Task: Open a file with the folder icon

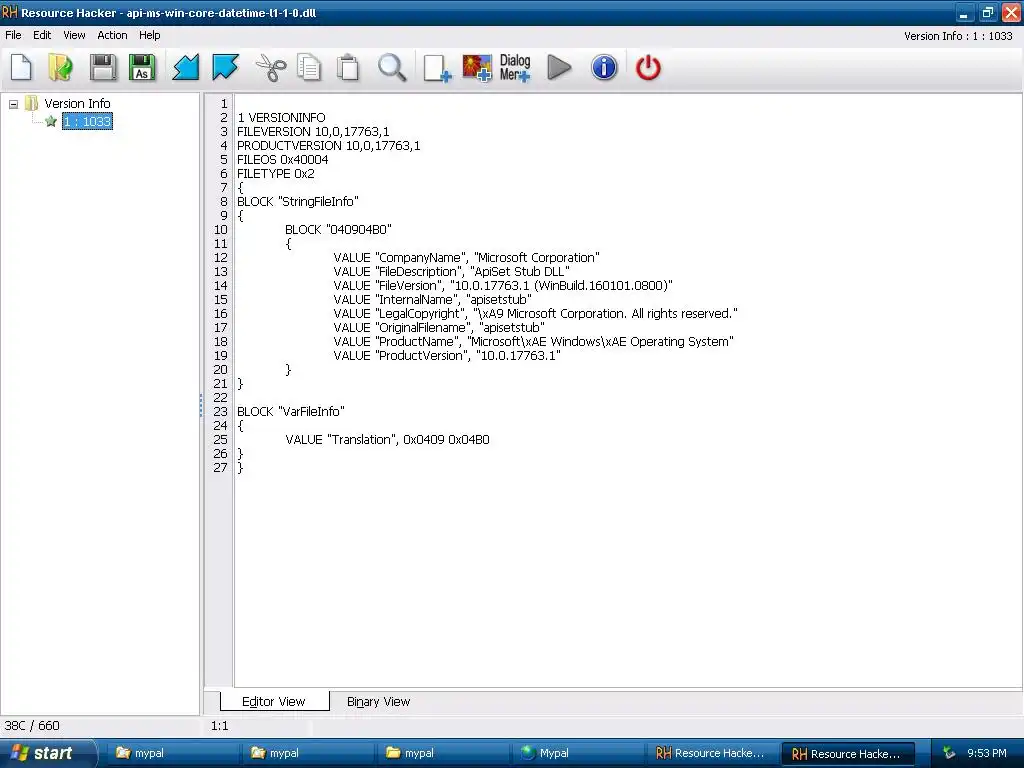Action: click(60, 67)
